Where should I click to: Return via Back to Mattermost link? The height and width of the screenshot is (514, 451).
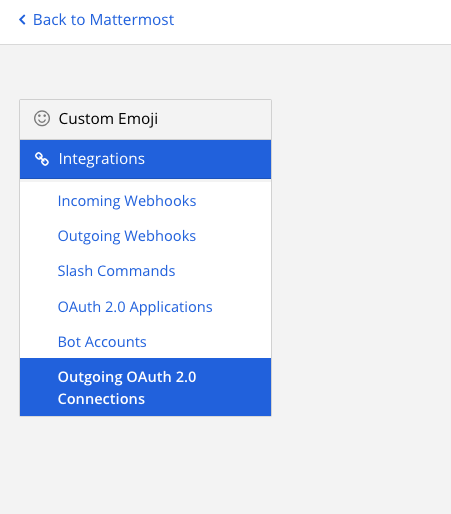click(x=96, y=20)
